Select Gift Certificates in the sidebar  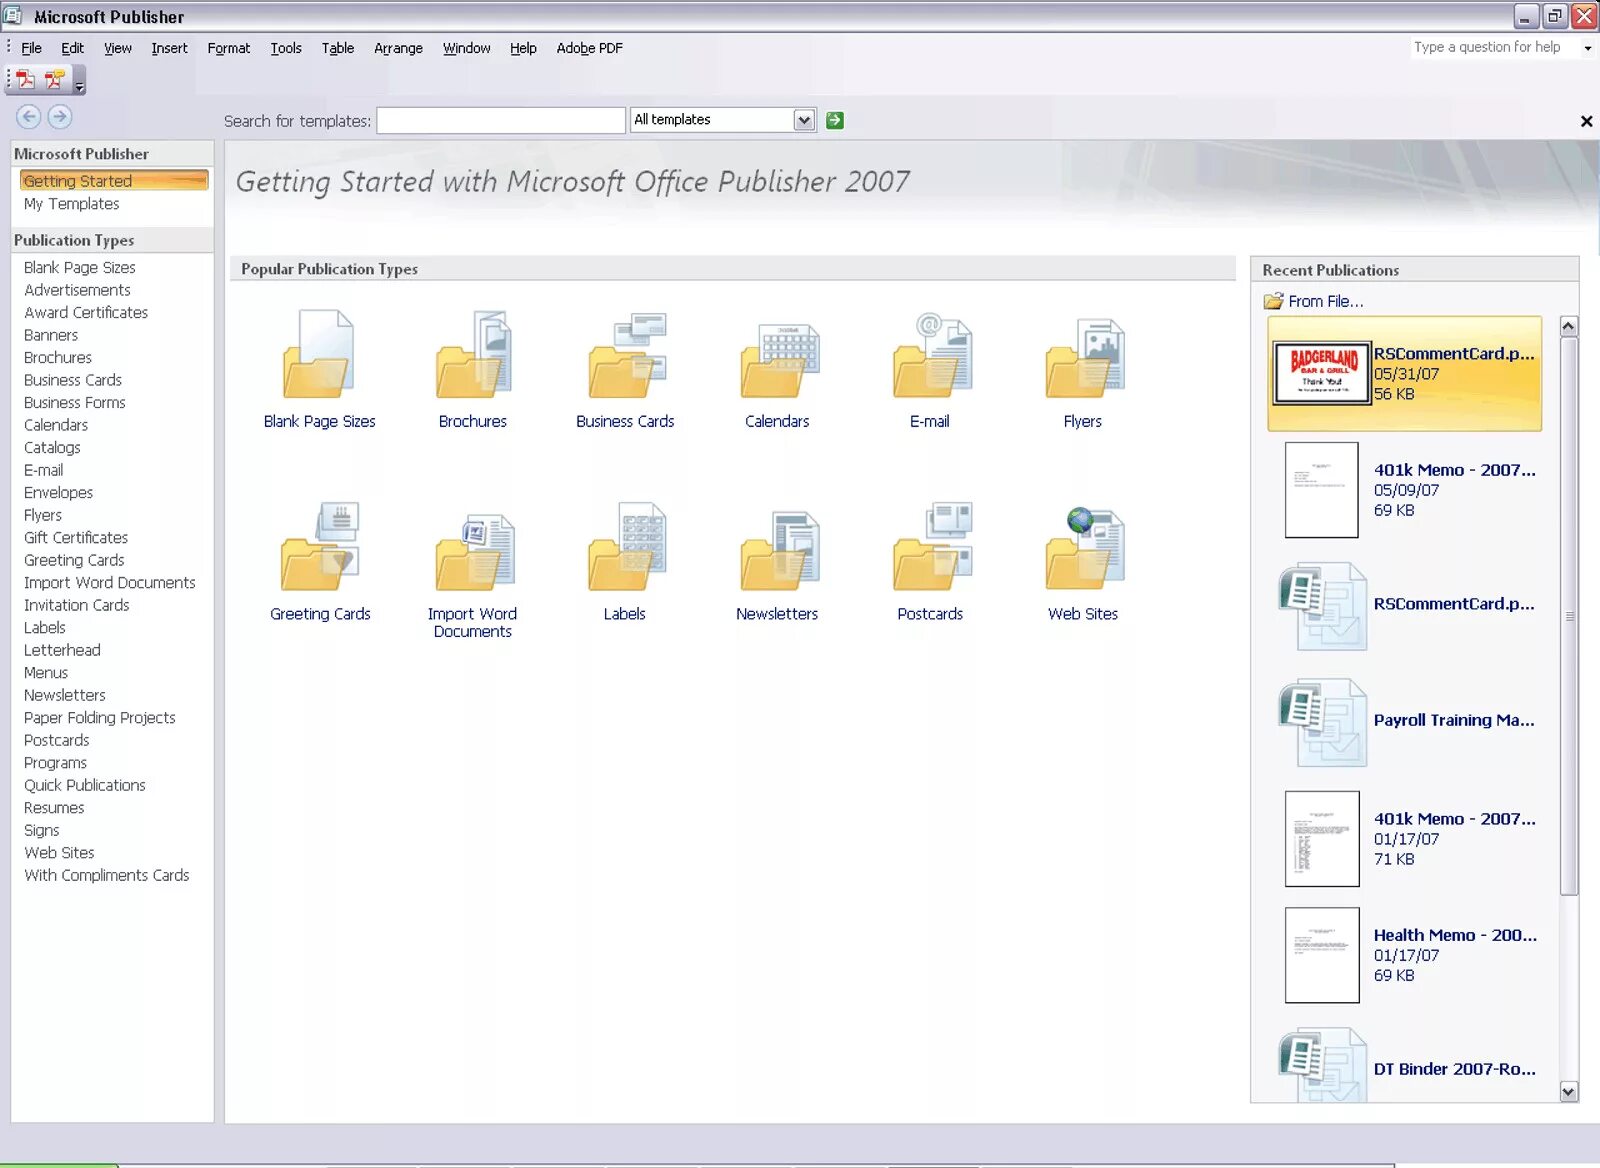pyautogui.click(x=76, y=538)
